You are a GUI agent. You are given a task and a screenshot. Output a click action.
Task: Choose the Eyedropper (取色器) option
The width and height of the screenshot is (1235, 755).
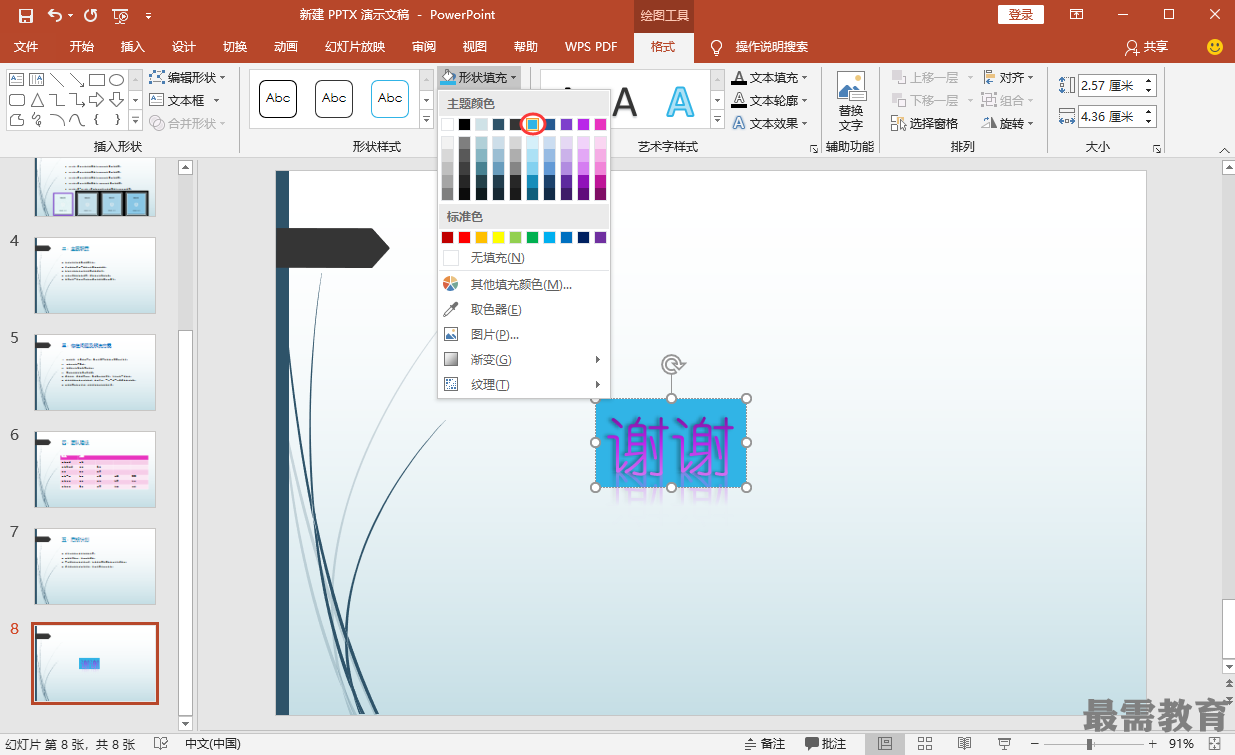[523, 309]
